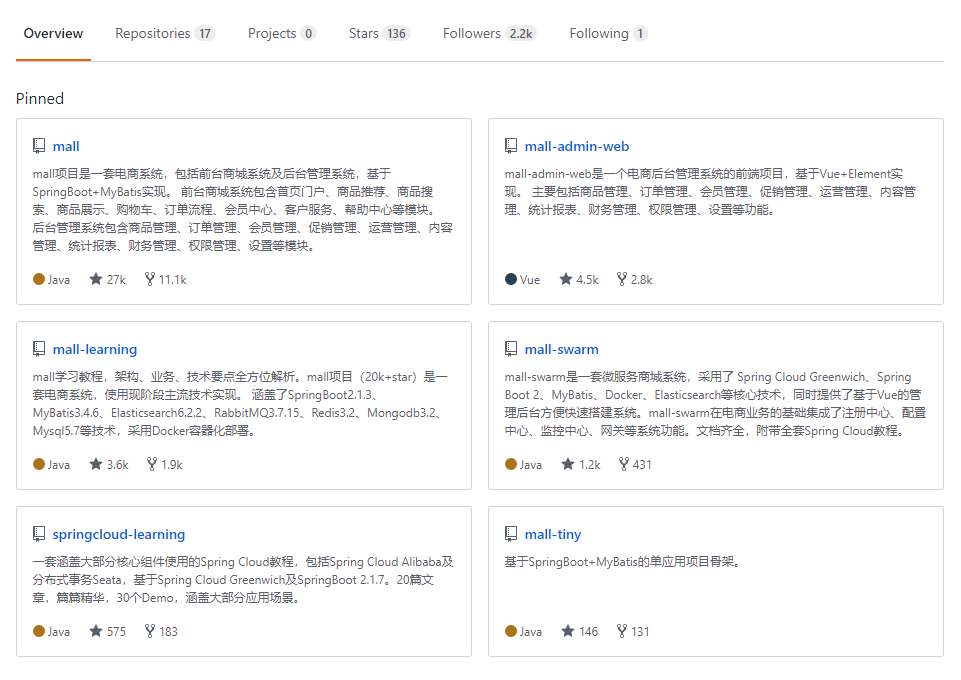Image resolution: width=961 pixels, height=680 pixels.
Task: Click the star icon showing 1.2k
Action: 568,464
